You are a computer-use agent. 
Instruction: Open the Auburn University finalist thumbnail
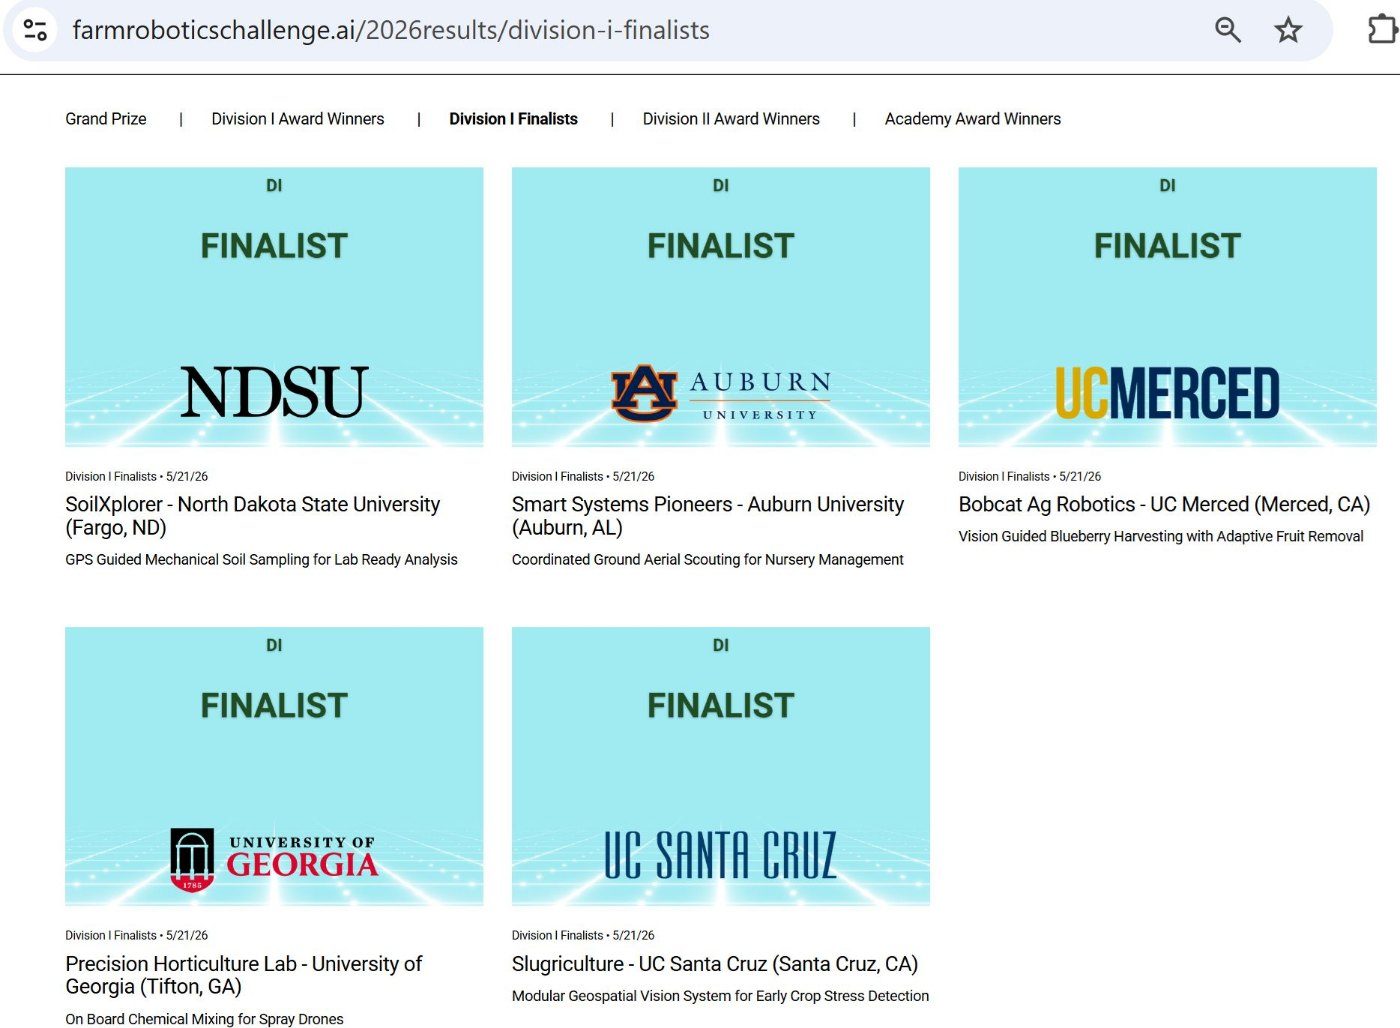(721, 306)
